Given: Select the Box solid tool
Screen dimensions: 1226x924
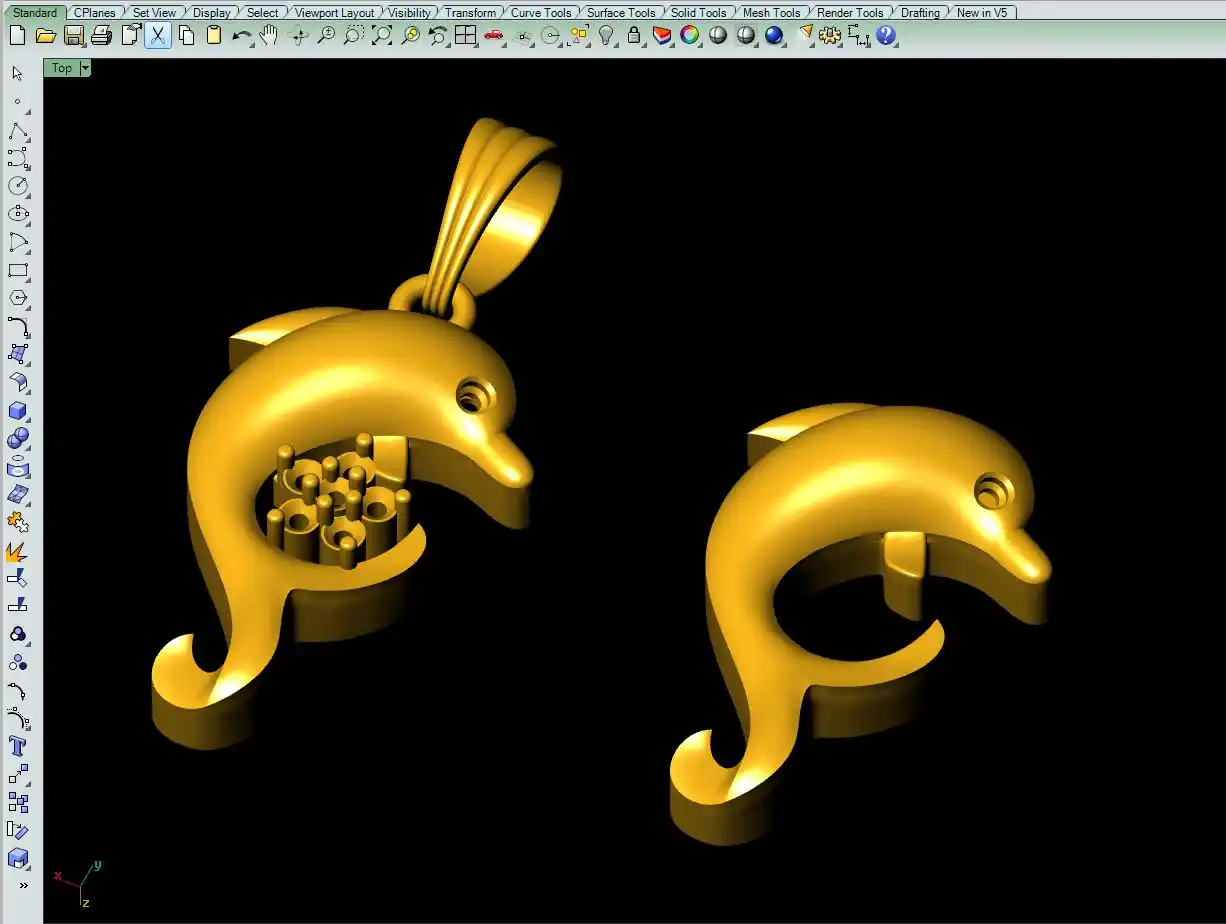Looking at the screenshot, I should tap(18, 411).
